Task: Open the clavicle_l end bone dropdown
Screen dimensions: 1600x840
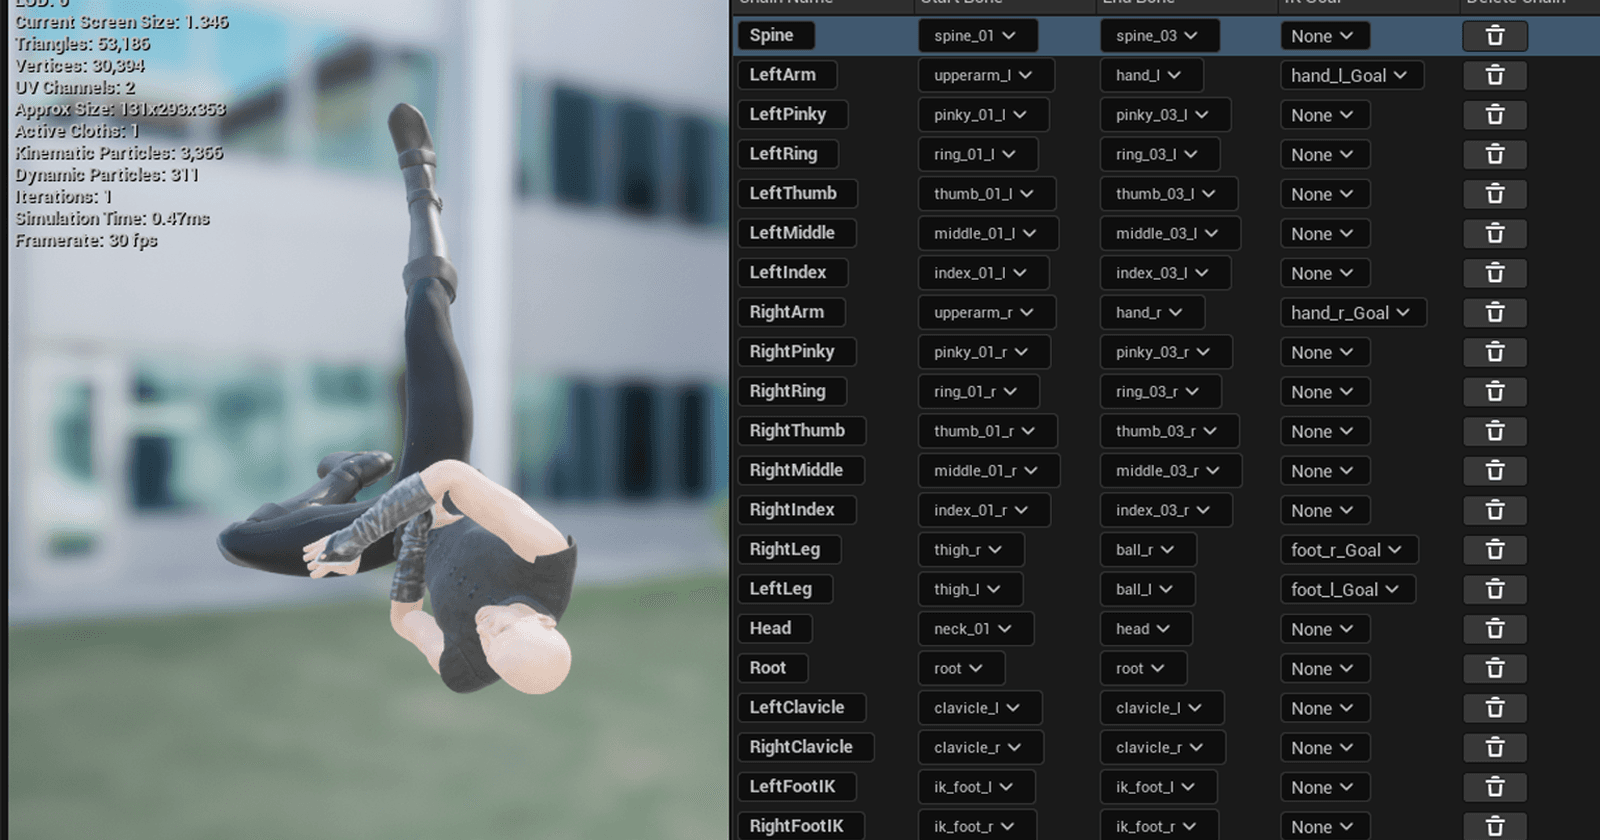Action: 1162,708
